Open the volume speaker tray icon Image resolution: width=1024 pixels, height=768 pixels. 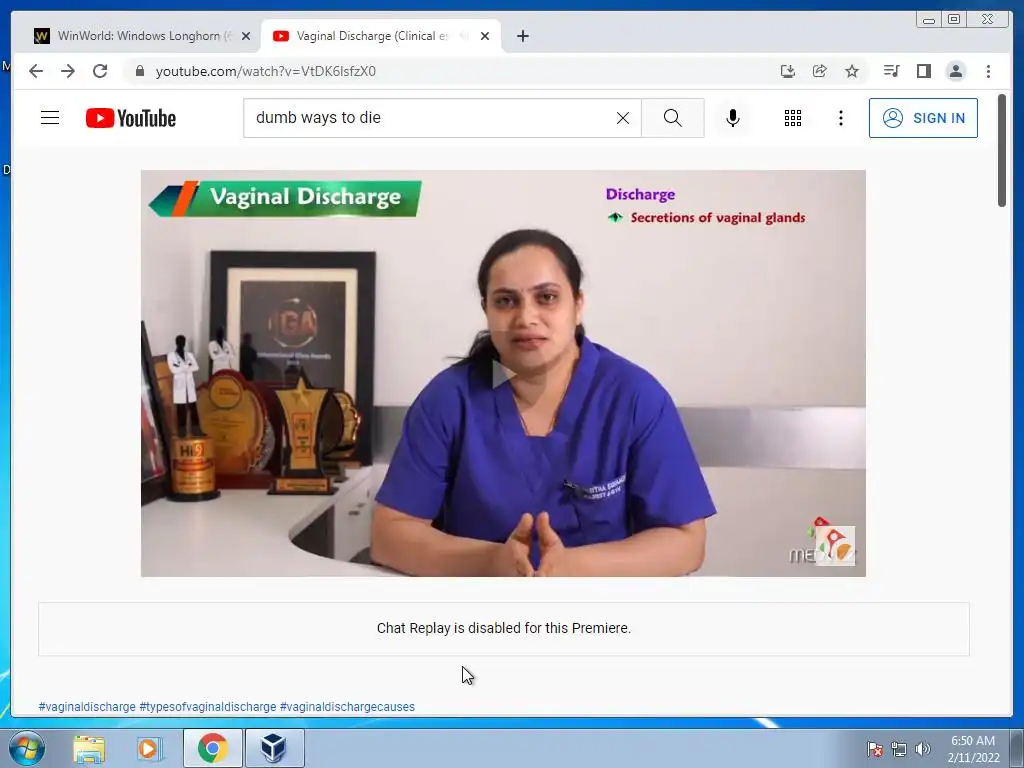[x=923, y=748]
